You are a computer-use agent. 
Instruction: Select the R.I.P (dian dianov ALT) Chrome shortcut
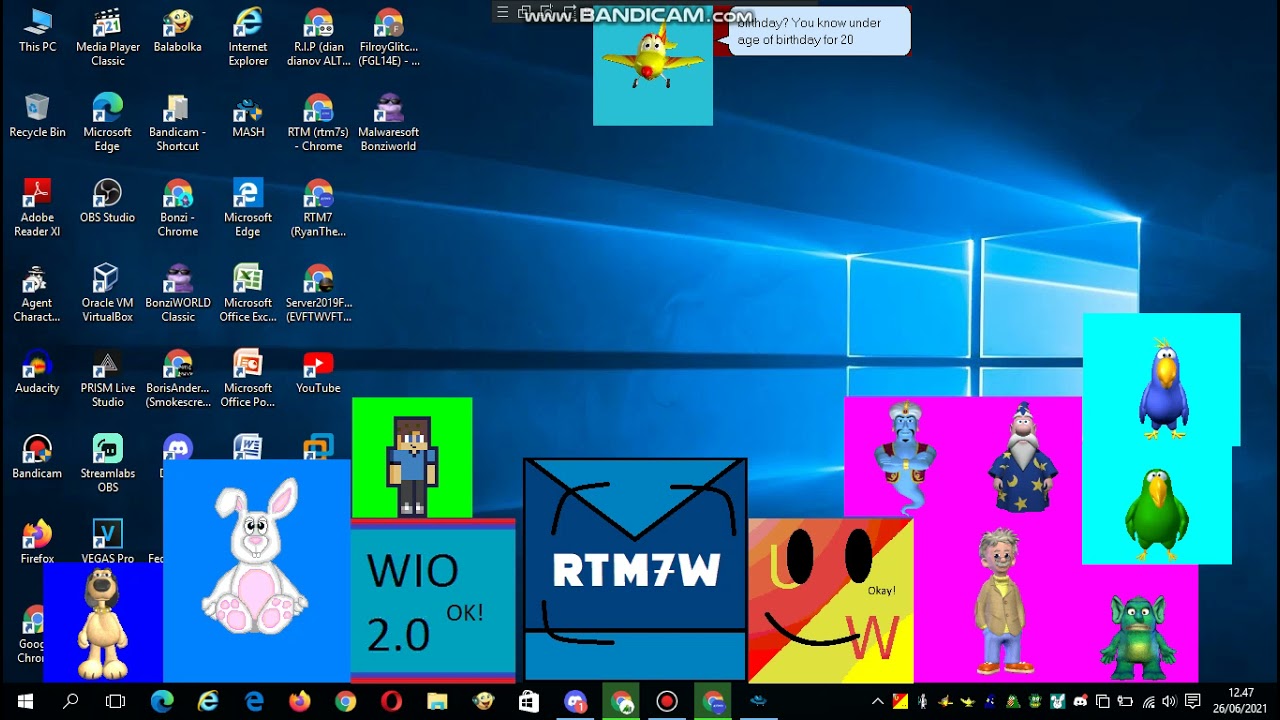318,38
